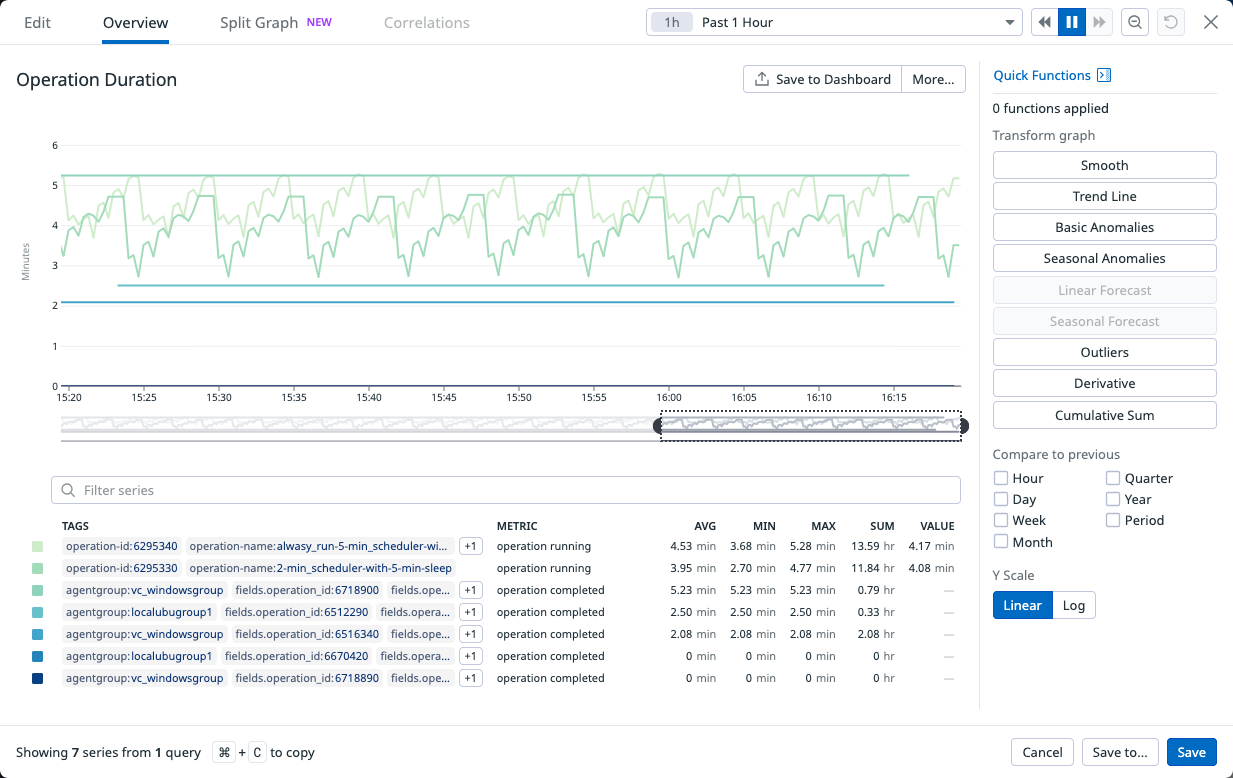Apply the Smooth transform function
The width and height of the screenshot is (1233, 778).
click(1104, 165)
